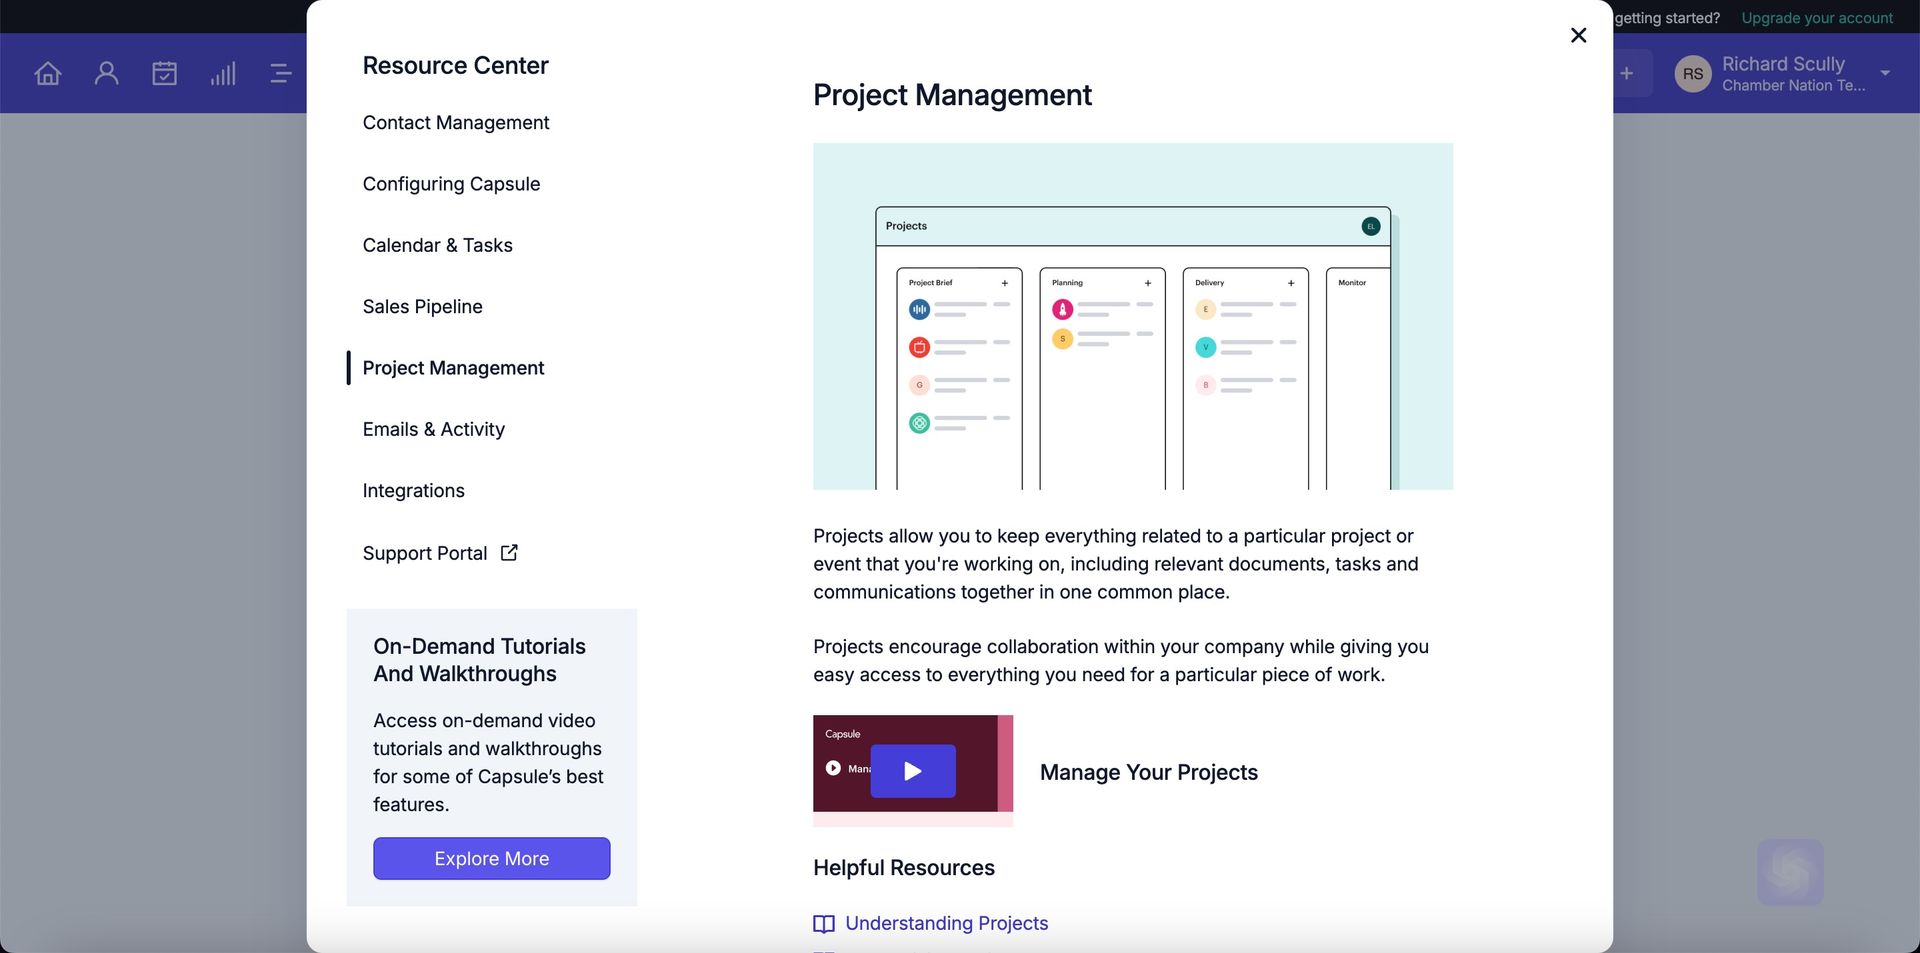Open the Support Portal link

coord(425,553)
